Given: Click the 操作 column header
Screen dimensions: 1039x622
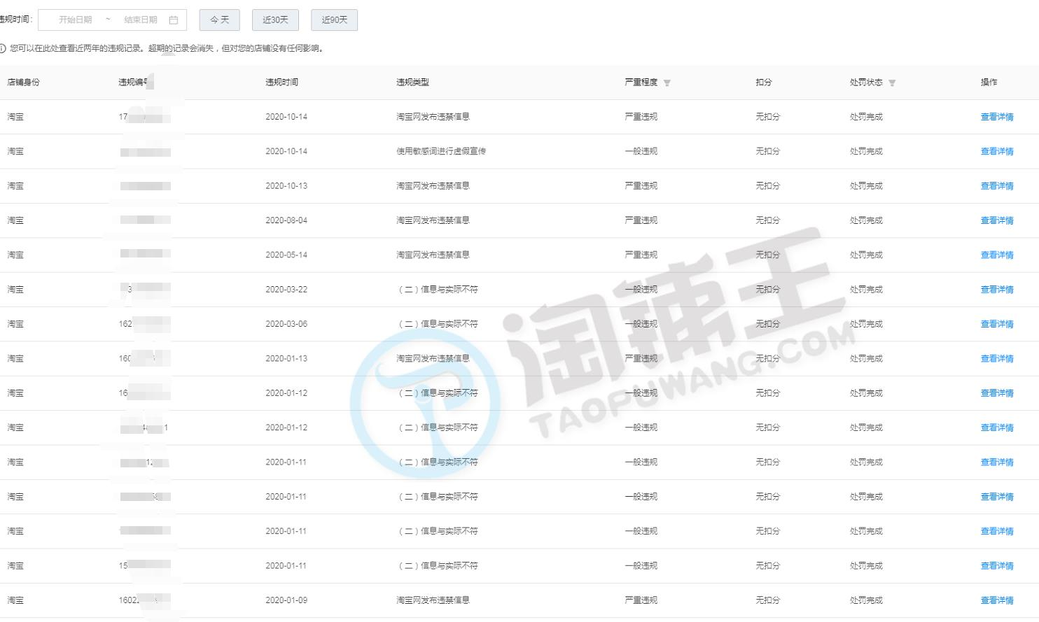Looking at the screenshot, I should coord(989,82).
